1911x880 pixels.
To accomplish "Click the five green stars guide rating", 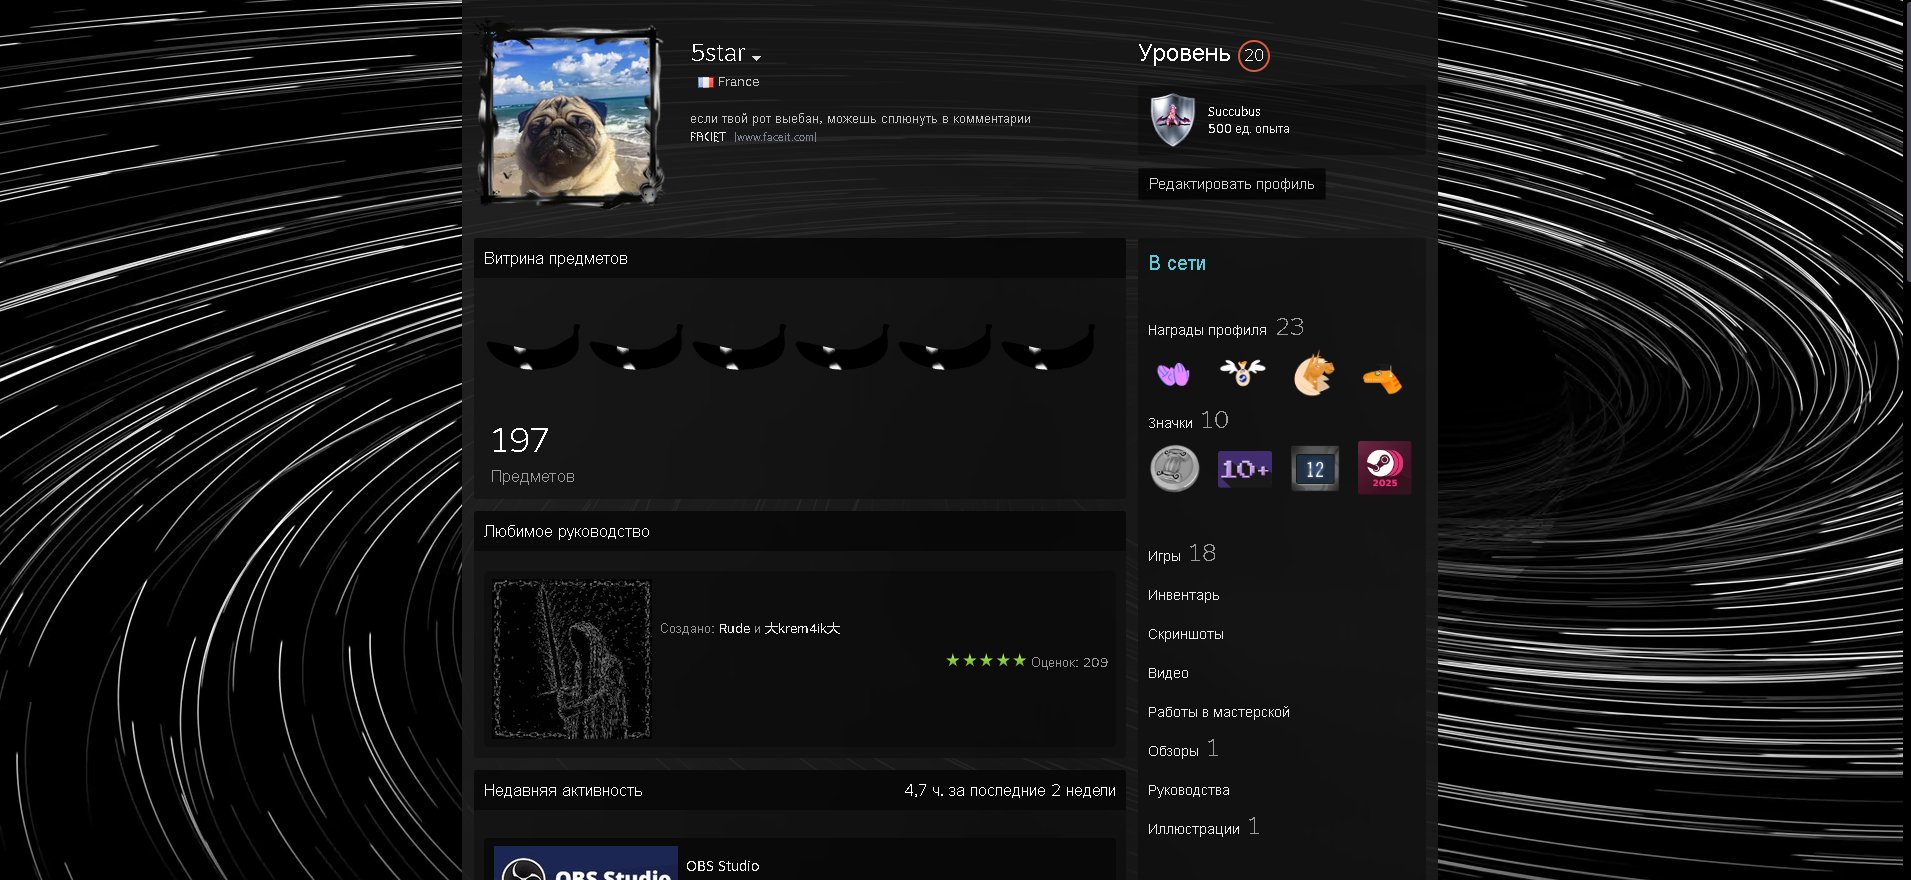I will (x=986, y=660).
